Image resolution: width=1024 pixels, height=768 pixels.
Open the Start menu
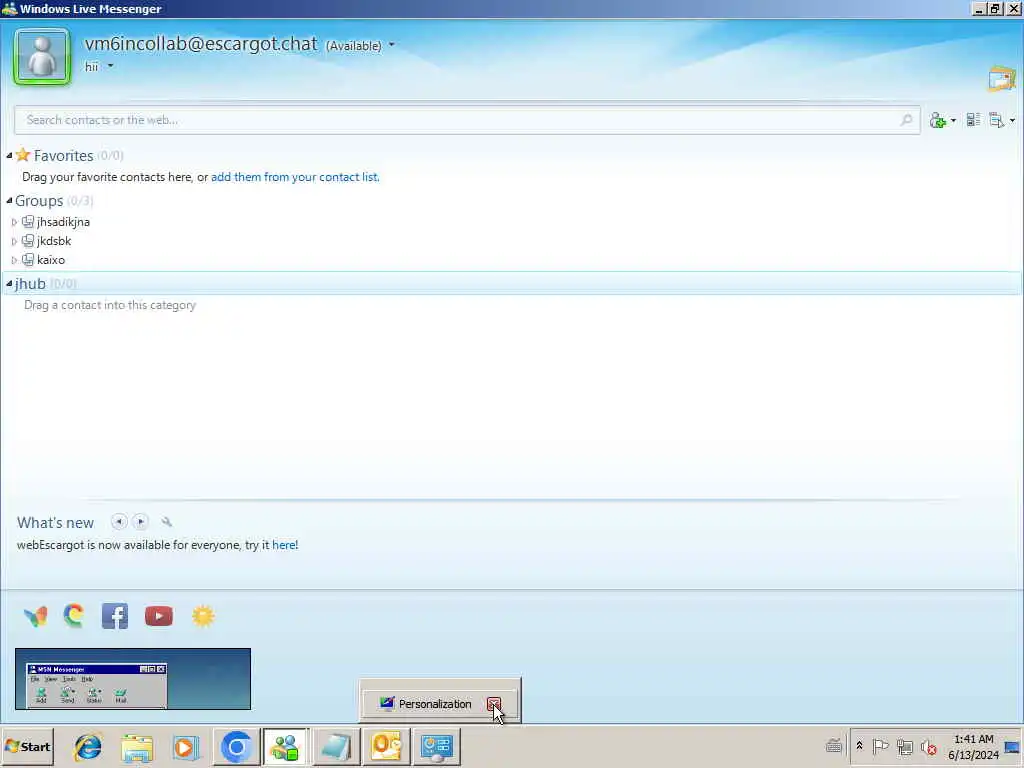point(28,746)
